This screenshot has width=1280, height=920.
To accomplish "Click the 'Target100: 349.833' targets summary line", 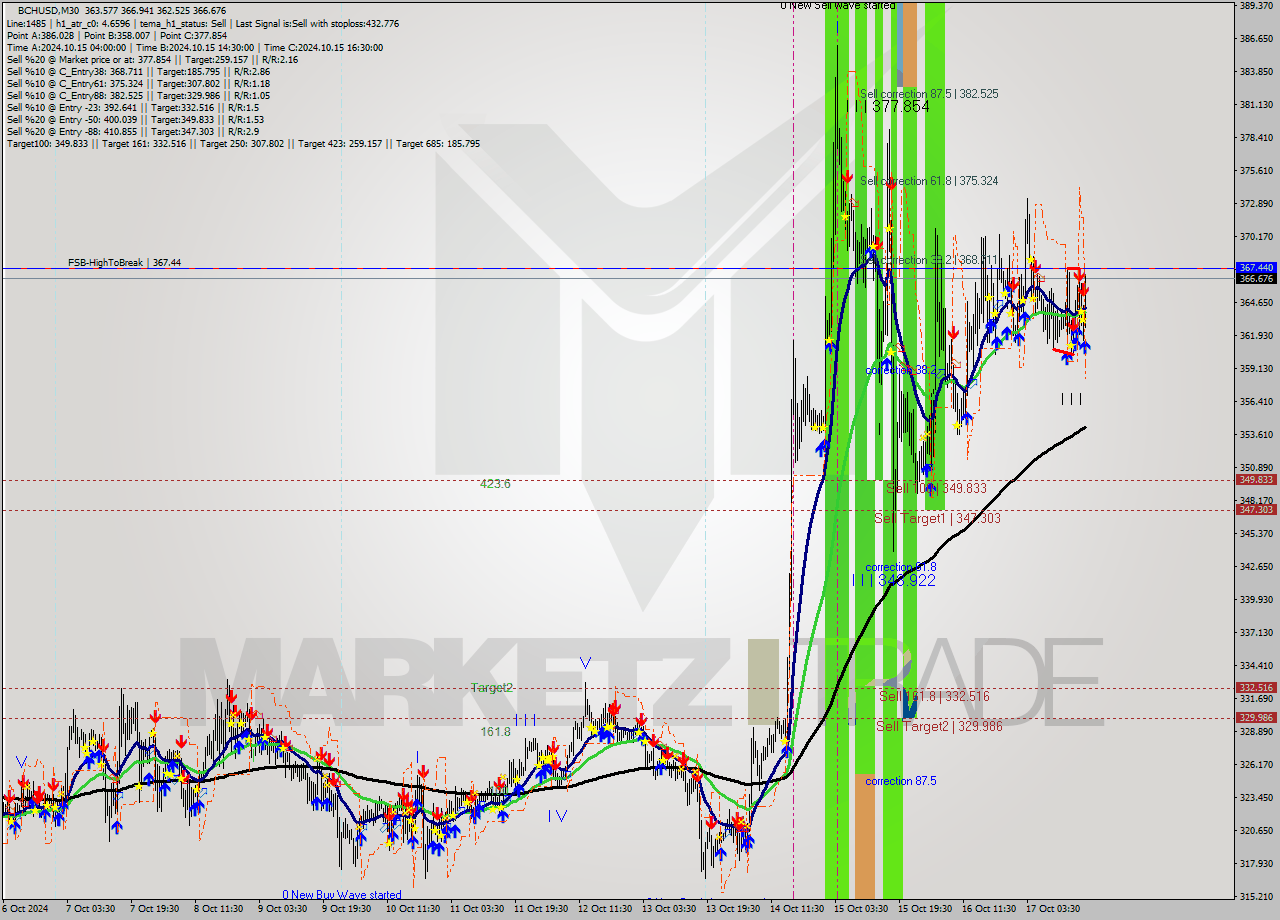I will [243, 144].
